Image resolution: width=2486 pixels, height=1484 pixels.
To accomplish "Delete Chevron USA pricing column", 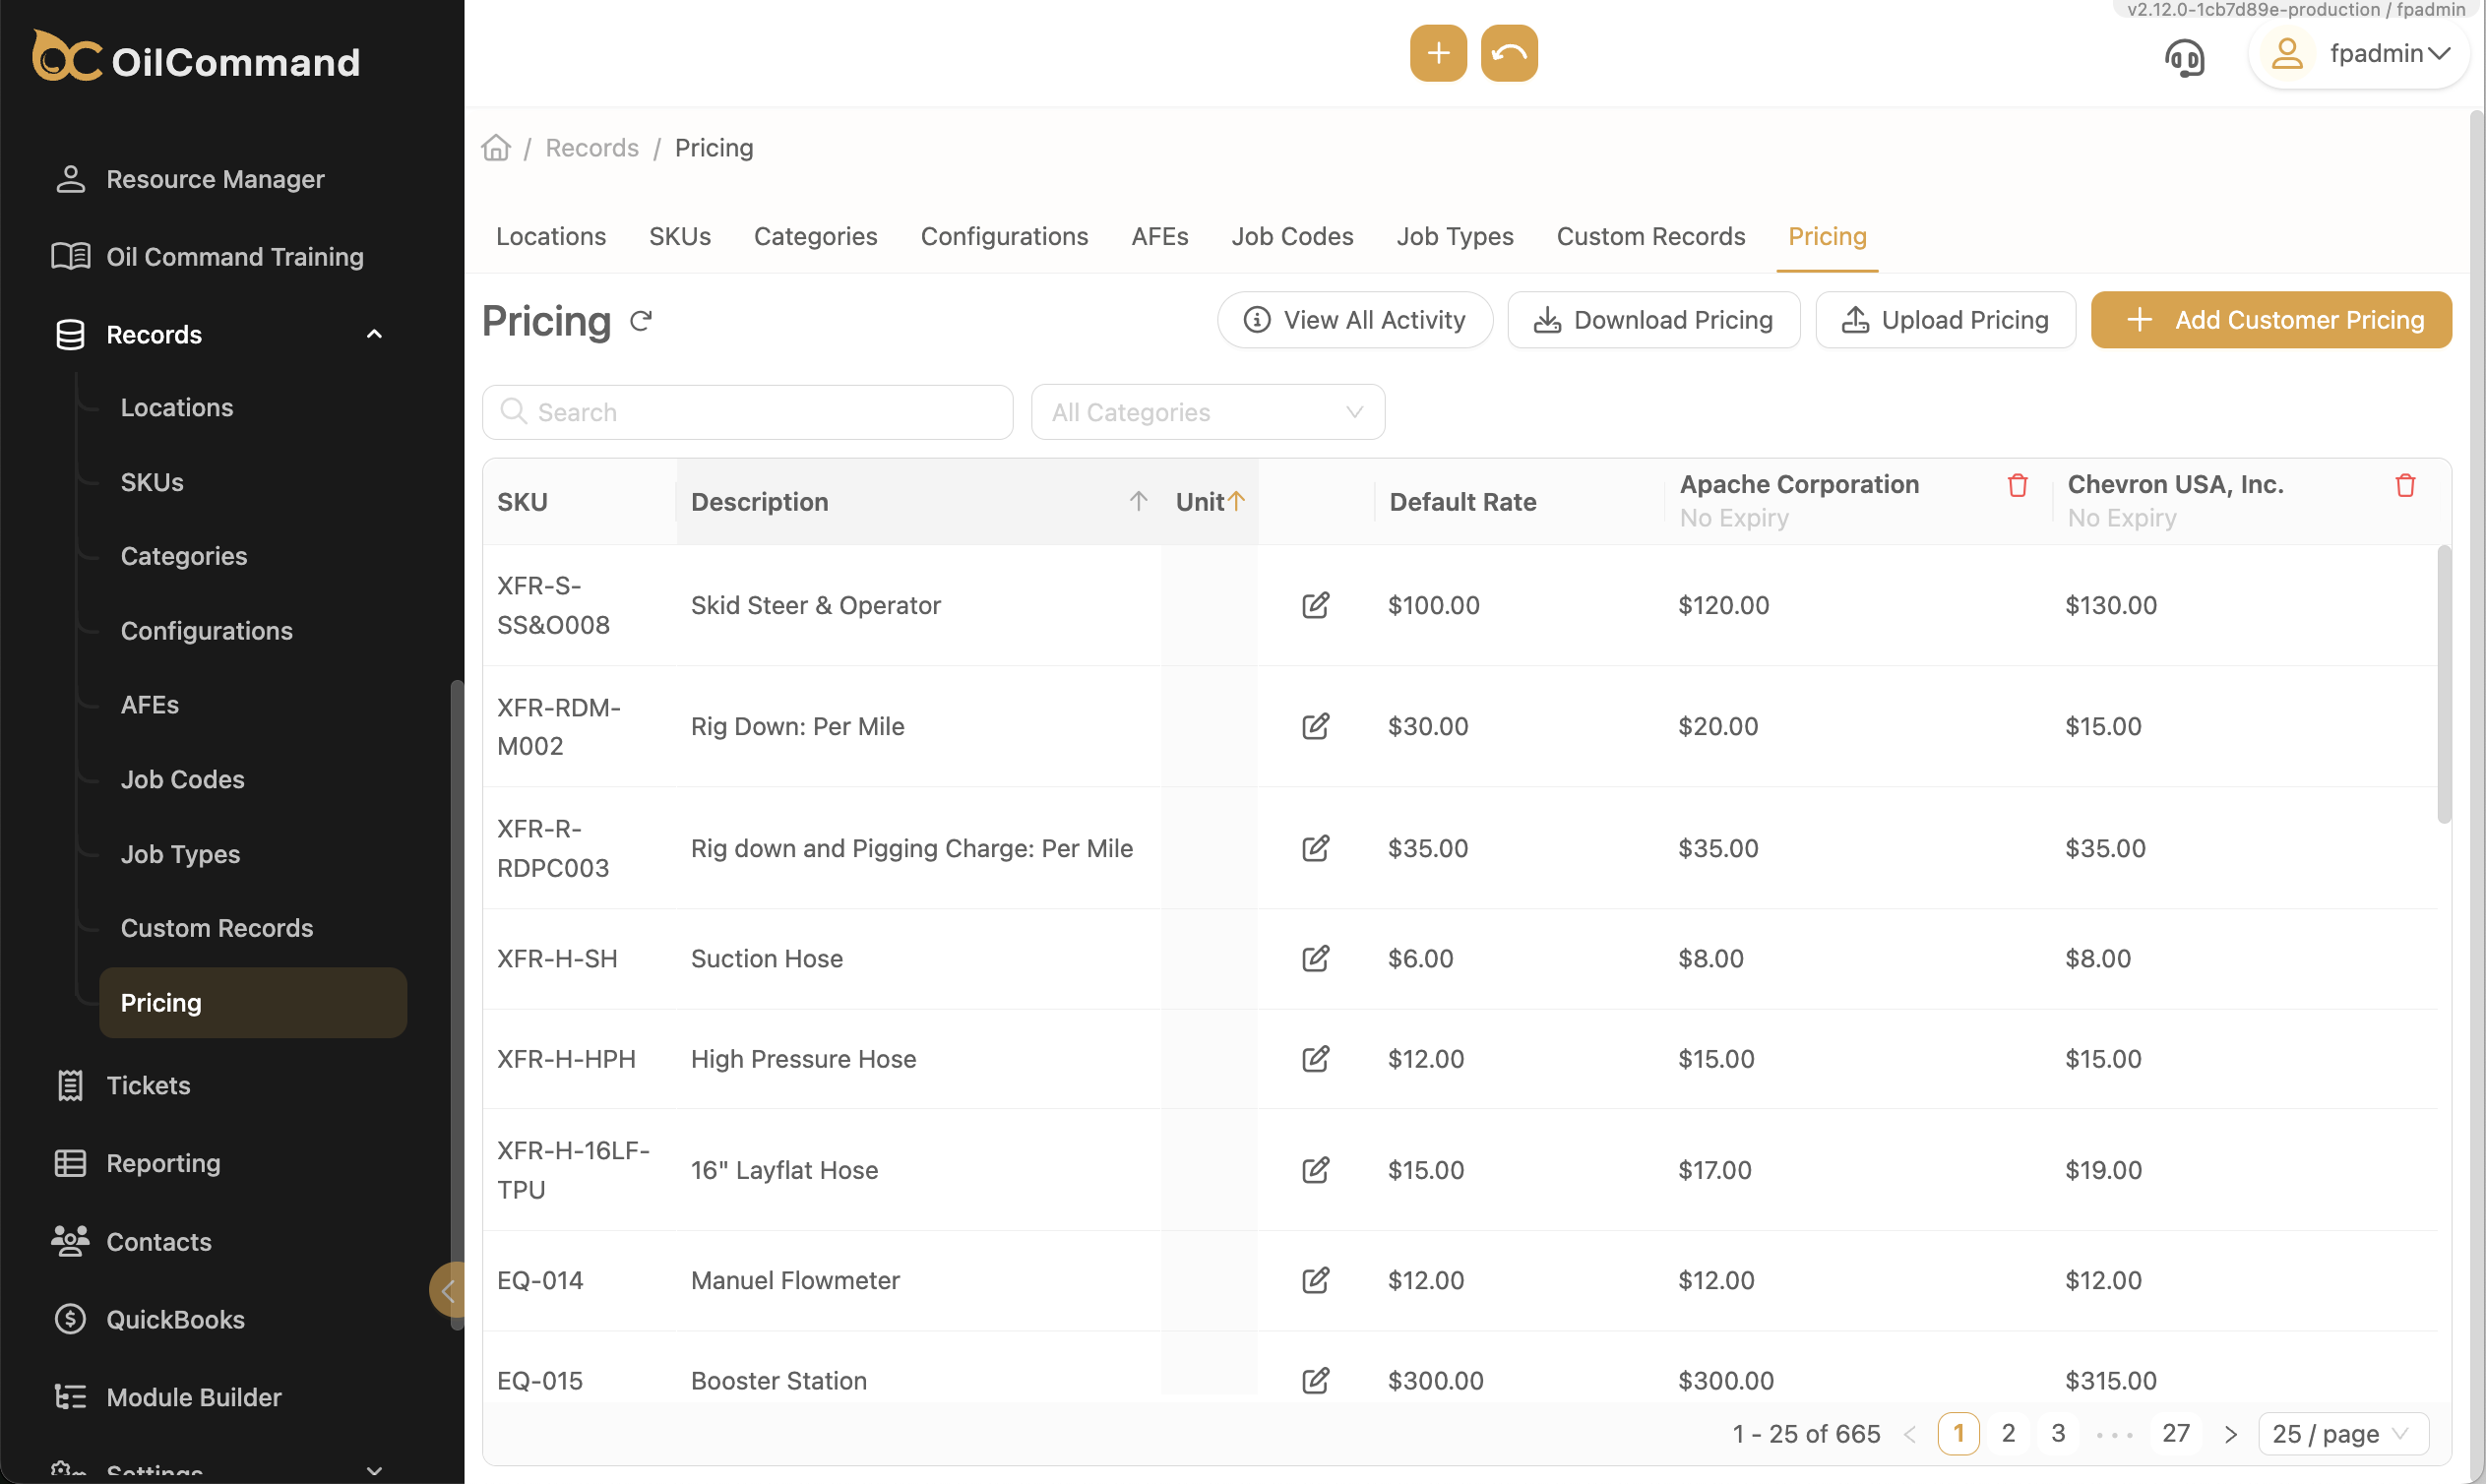I will (2405, 485).
